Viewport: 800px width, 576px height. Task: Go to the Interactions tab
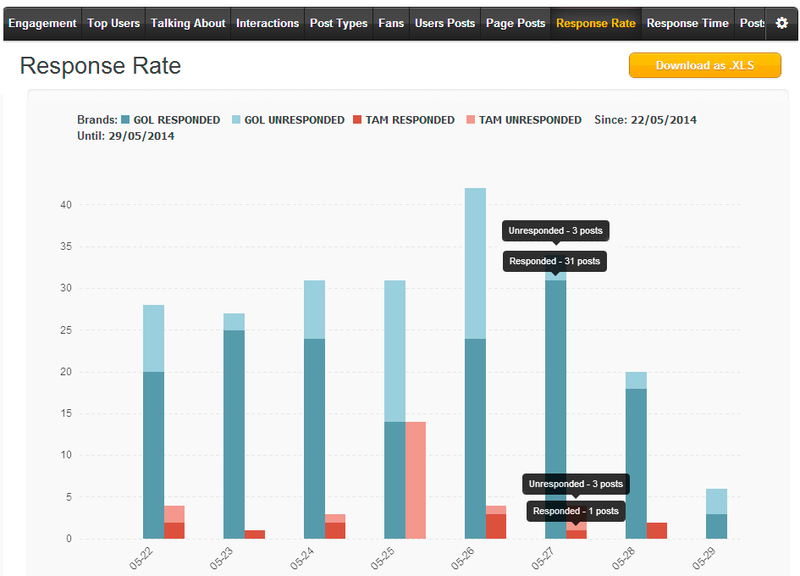[267, 23]
